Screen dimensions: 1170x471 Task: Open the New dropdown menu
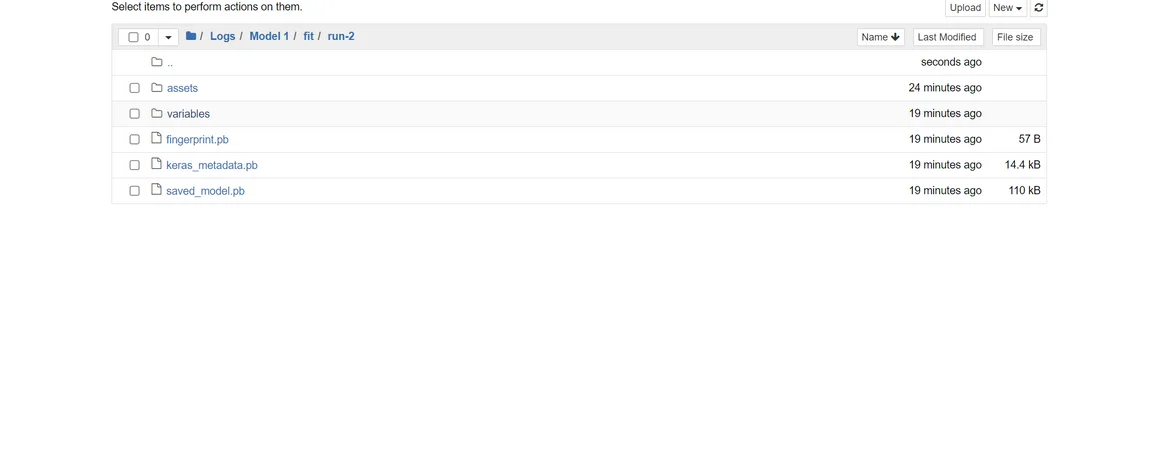[1007, 8]
